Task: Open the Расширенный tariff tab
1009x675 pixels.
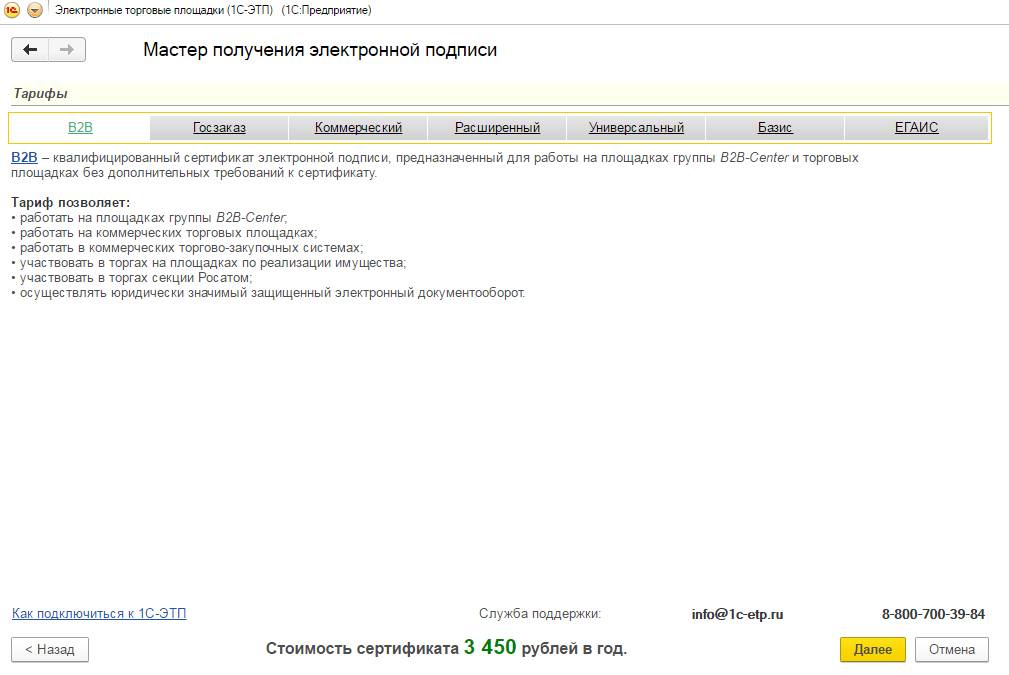Action: 497,127
